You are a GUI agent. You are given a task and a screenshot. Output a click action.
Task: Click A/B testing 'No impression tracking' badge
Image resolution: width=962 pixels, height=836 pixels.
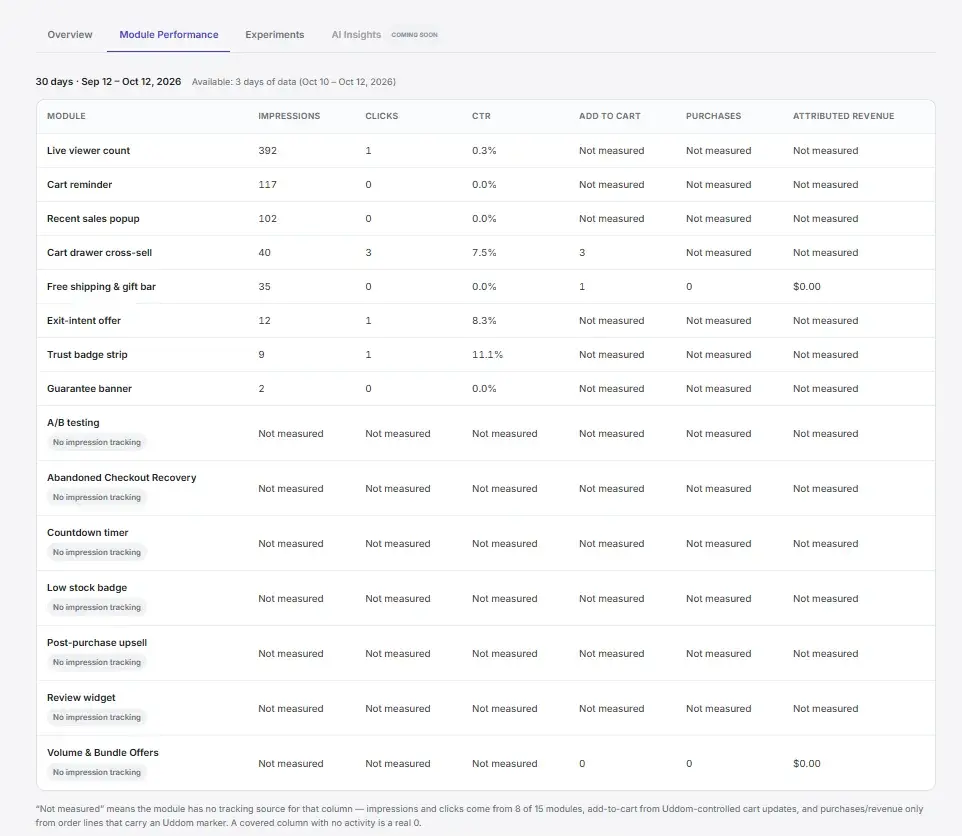[96, 442]
